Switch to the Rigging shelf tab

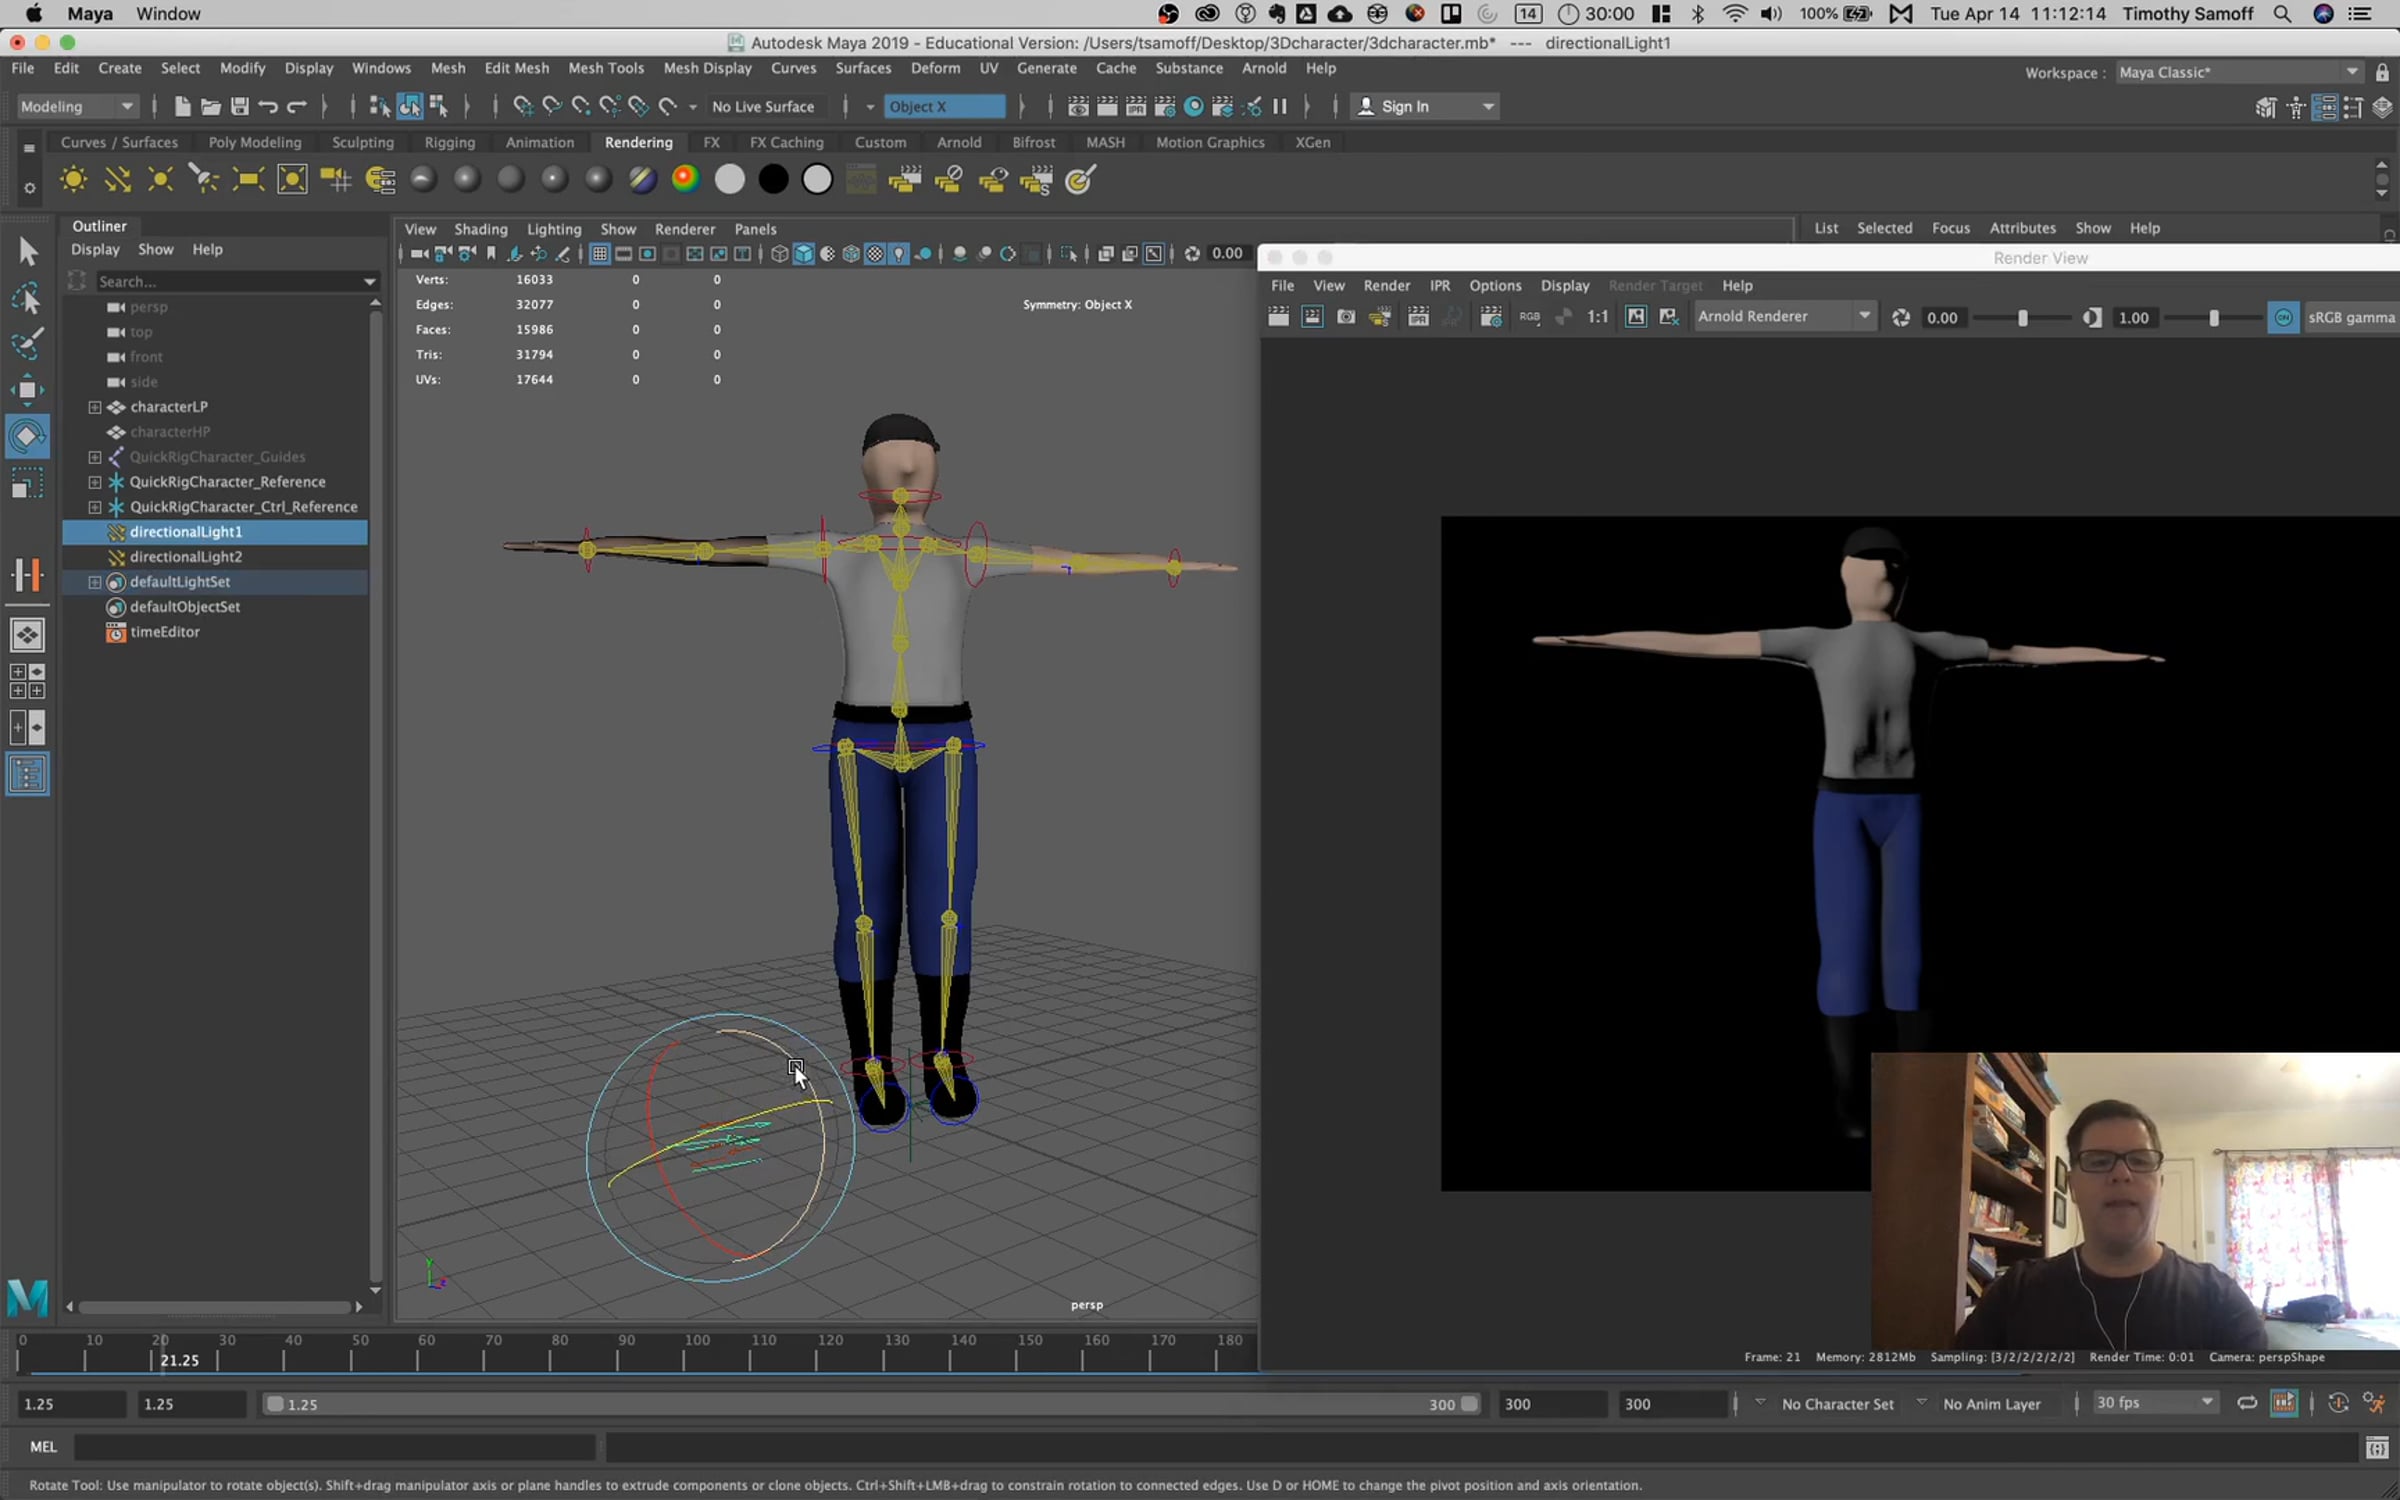(x=449, y=142)
